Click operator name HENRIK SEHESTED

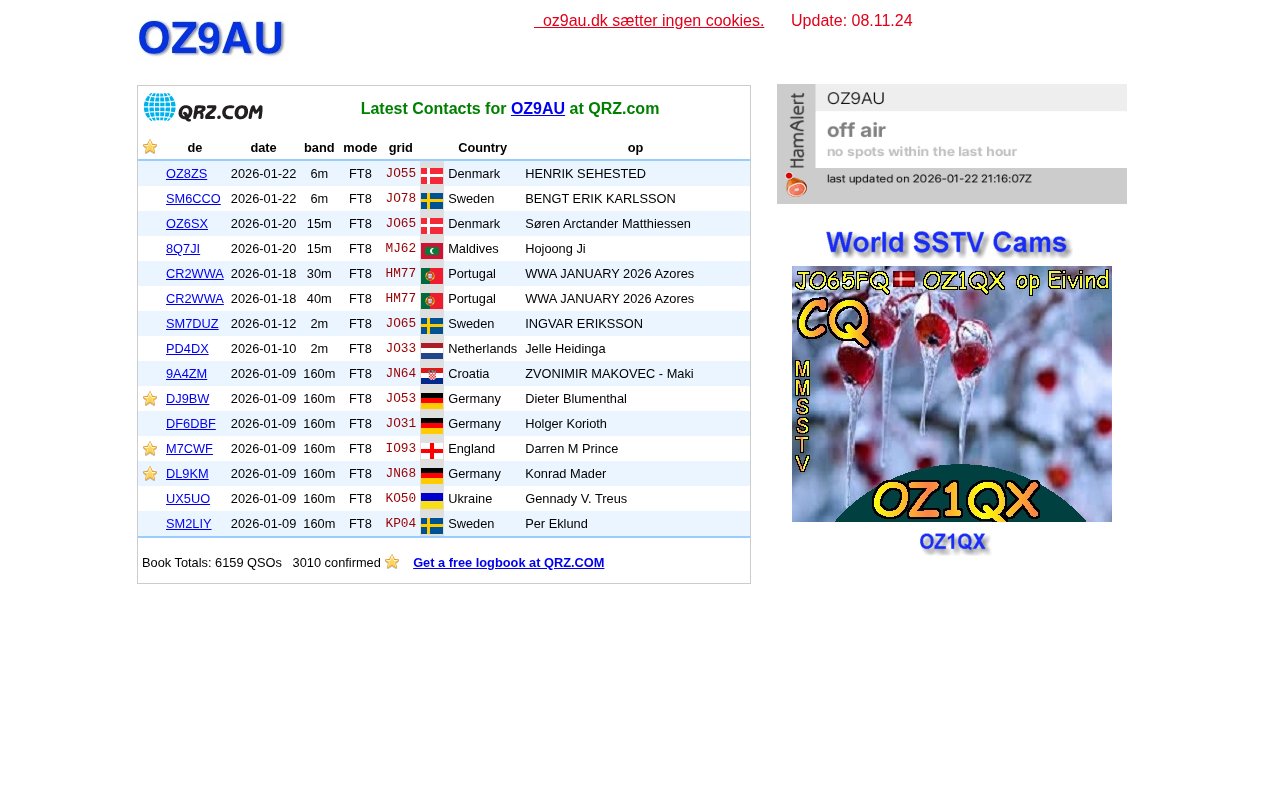[x=586, y=174]
